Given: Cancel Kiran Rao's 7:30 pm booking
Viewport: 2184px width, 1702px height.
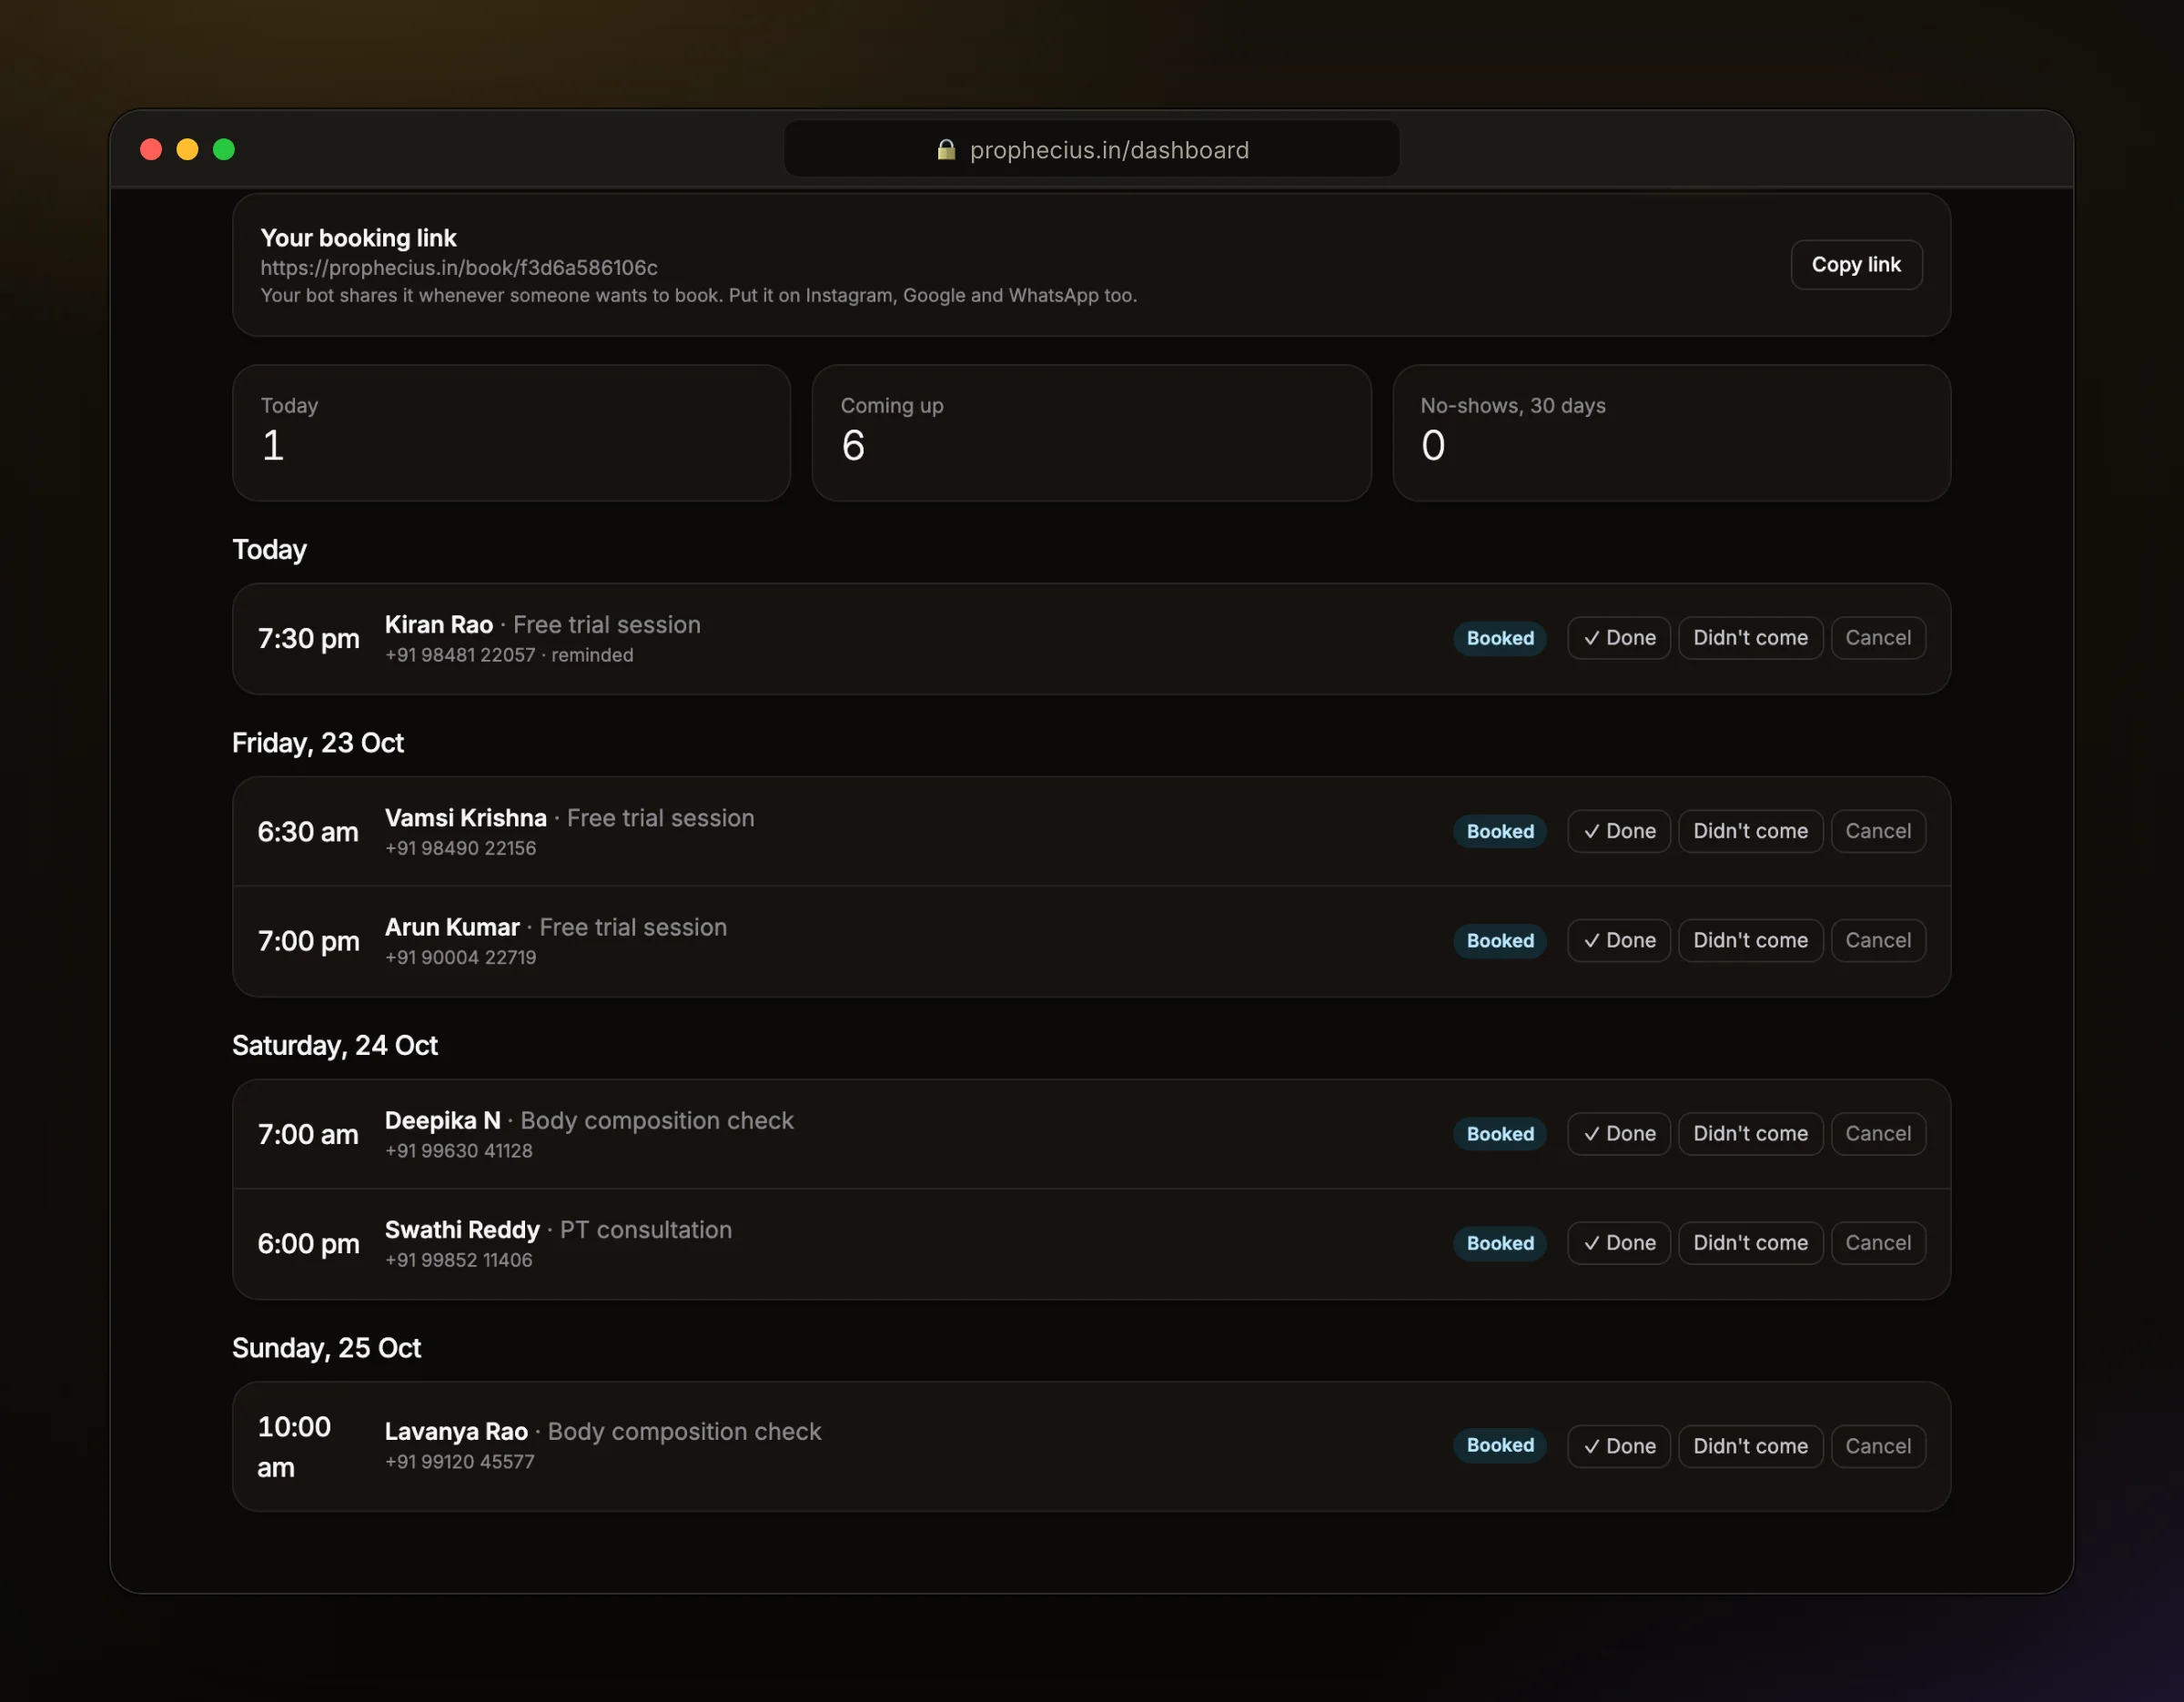Looking at the screenshot, I should [x=1878, y=638].
